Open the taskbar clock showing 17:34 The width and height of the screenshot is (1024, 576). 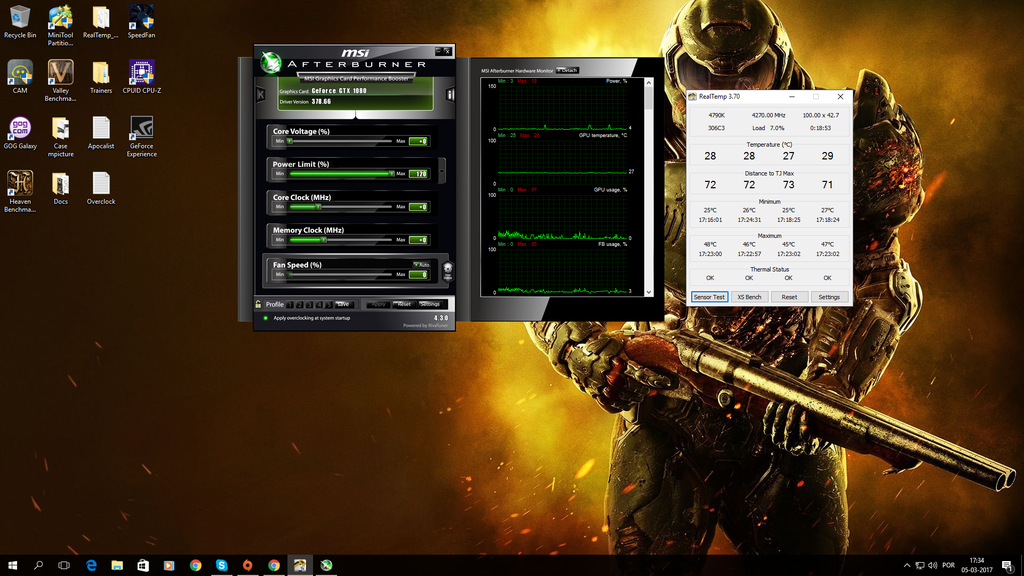click(x=976, y=566)
